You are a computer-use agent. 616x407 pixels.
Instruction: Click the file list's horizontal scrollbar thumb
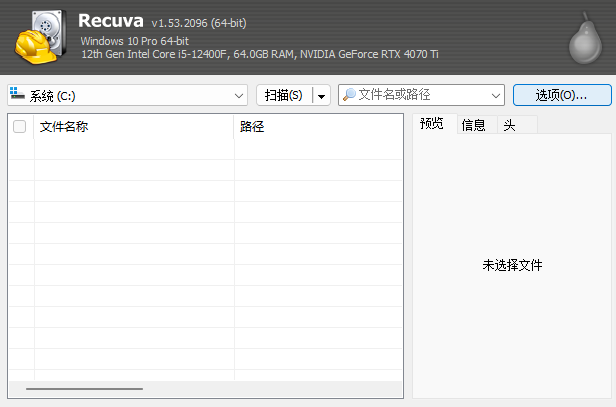84,389
